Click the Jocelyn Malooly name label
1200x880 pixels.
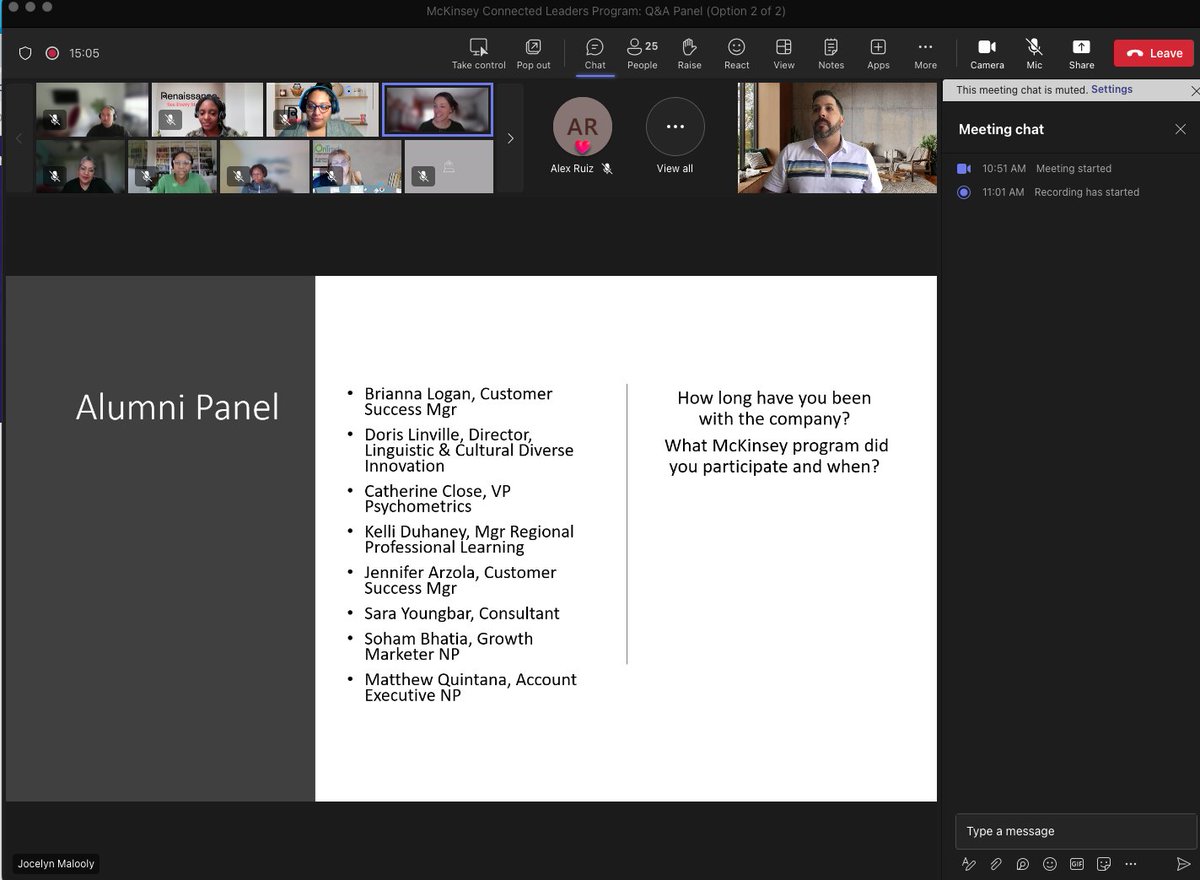56,864
